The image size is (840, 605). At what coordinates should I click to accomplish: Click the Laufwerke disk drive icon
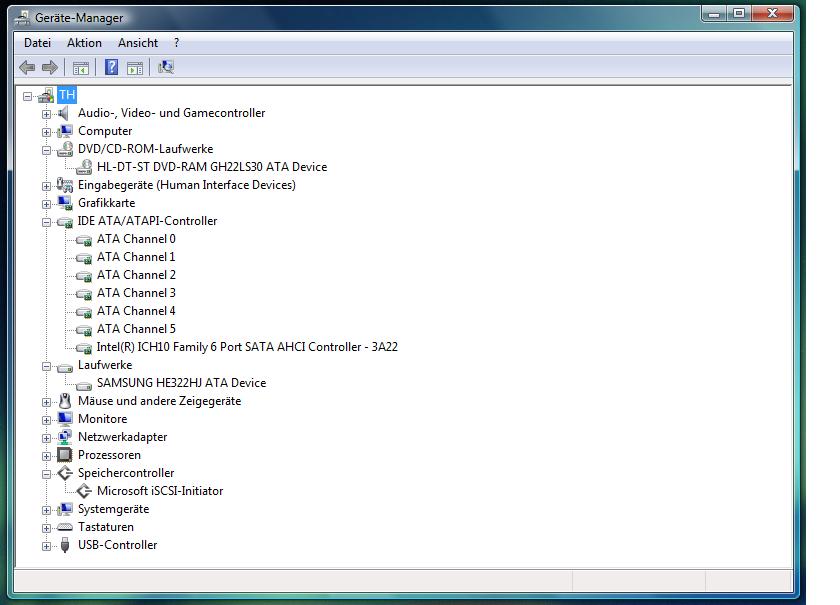pos(65,367)
